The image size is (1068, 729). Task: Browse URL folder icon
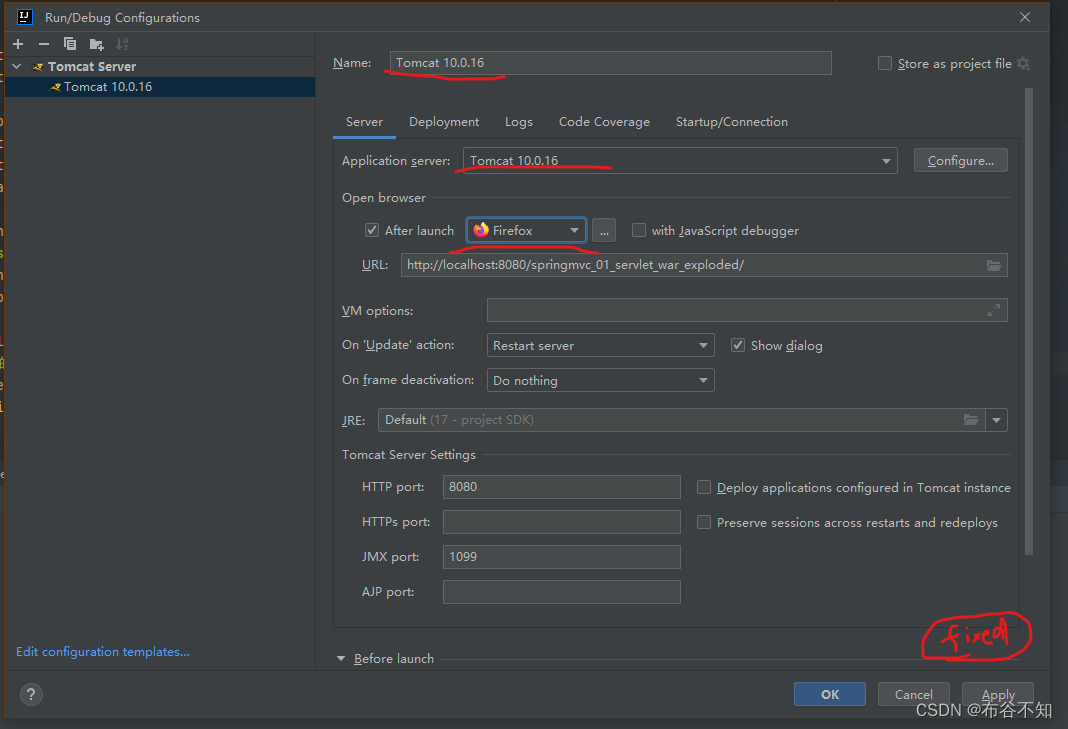[x=994, y=265]
